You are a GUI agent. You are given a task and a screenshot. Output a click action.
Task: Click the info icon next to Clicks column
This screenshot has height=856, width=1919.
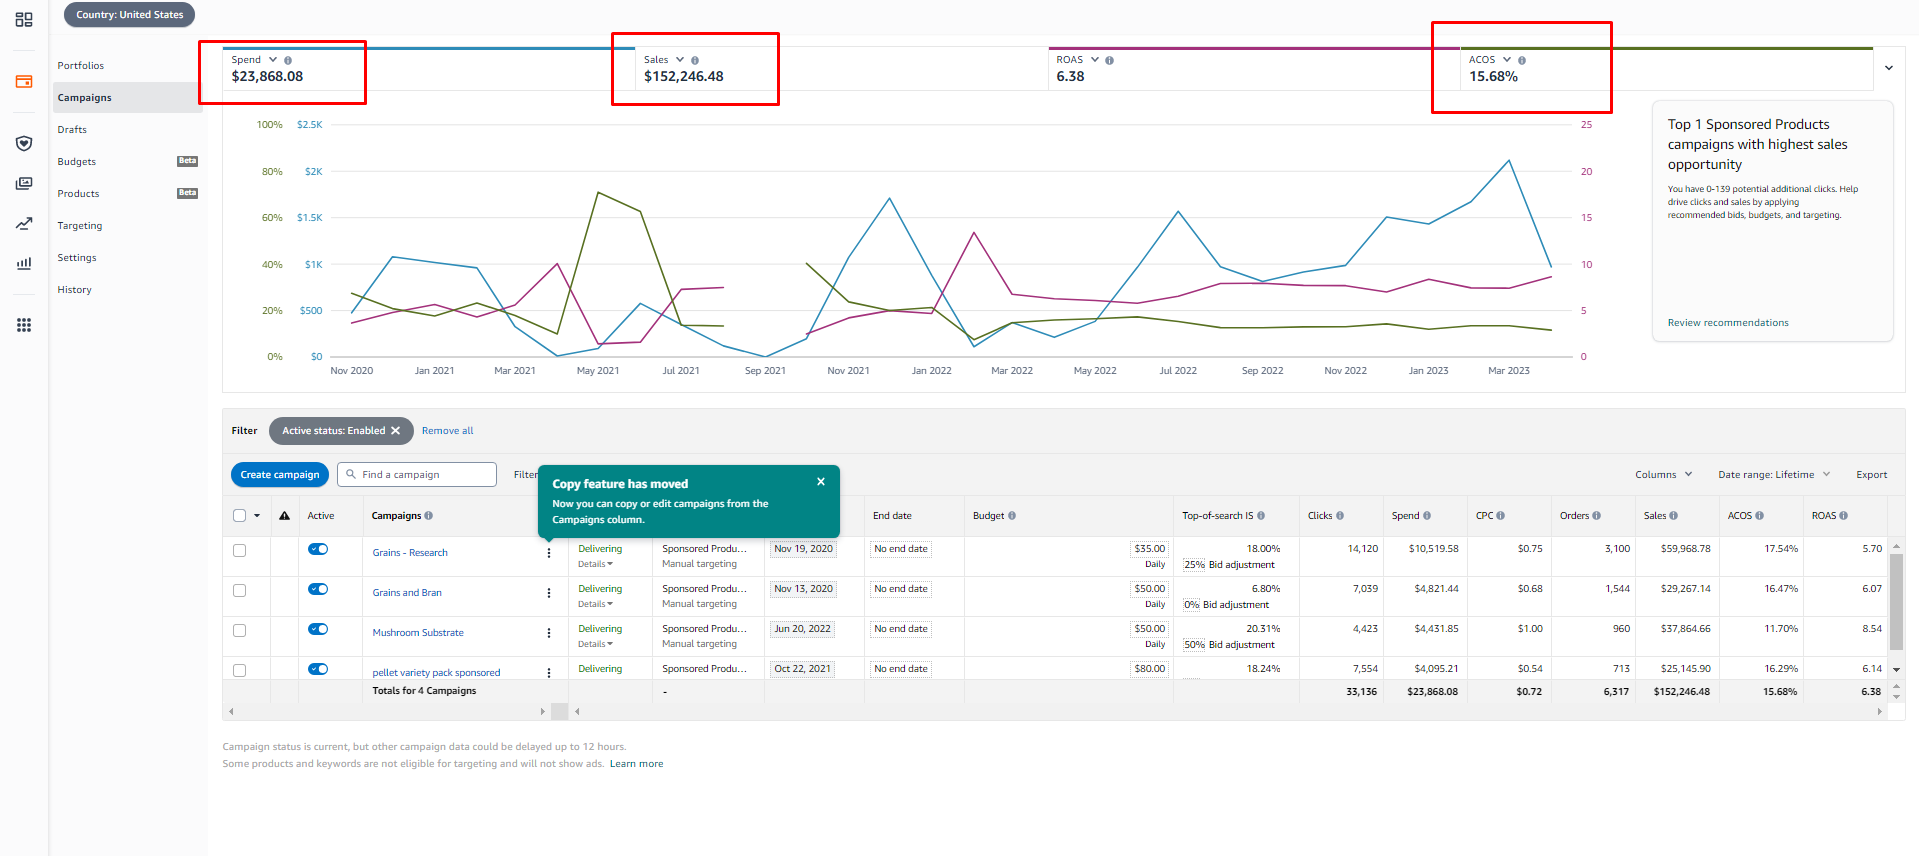click(x=1340, y=516)
